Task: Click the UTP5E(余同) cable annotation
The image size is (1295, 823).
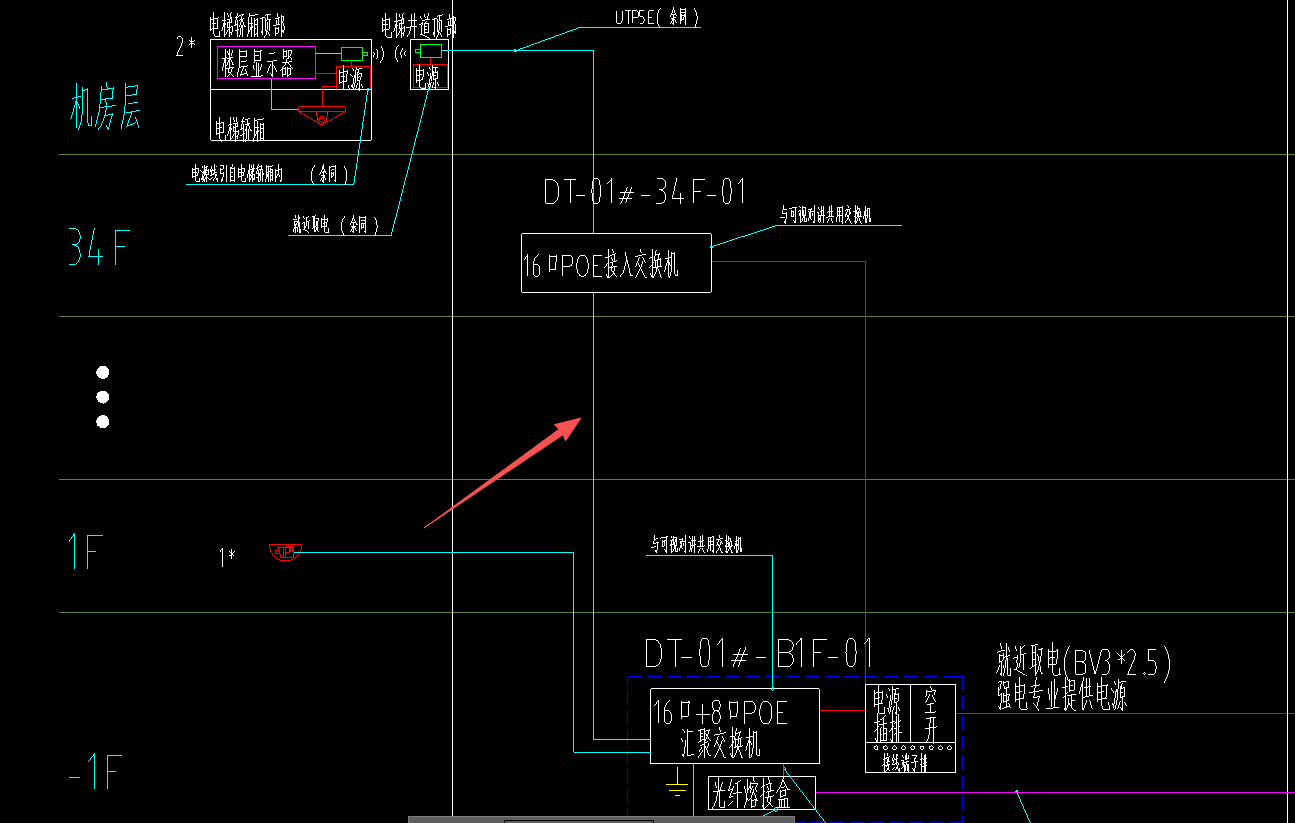Action: click(657, 18)
